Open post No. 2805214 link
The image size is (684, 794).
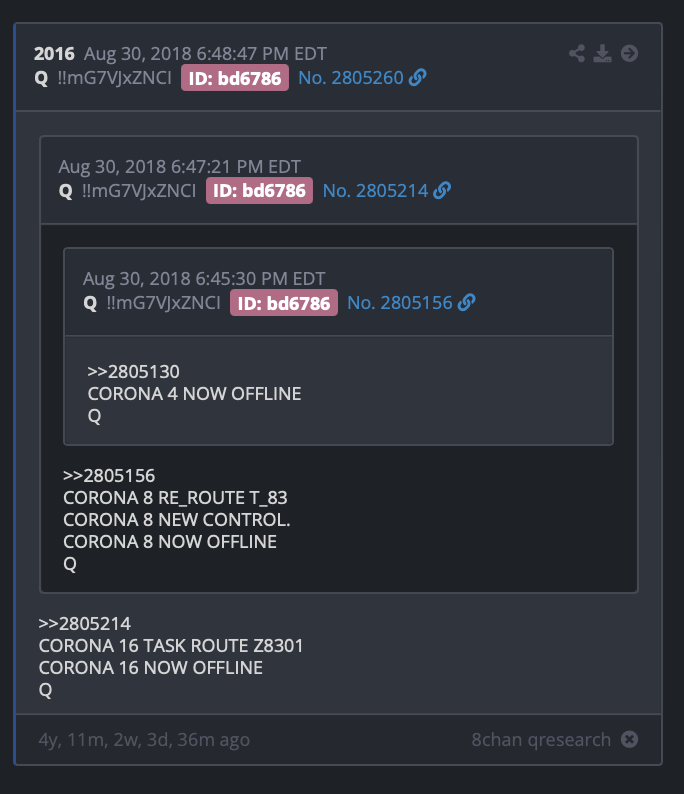(x=375, y=191)
